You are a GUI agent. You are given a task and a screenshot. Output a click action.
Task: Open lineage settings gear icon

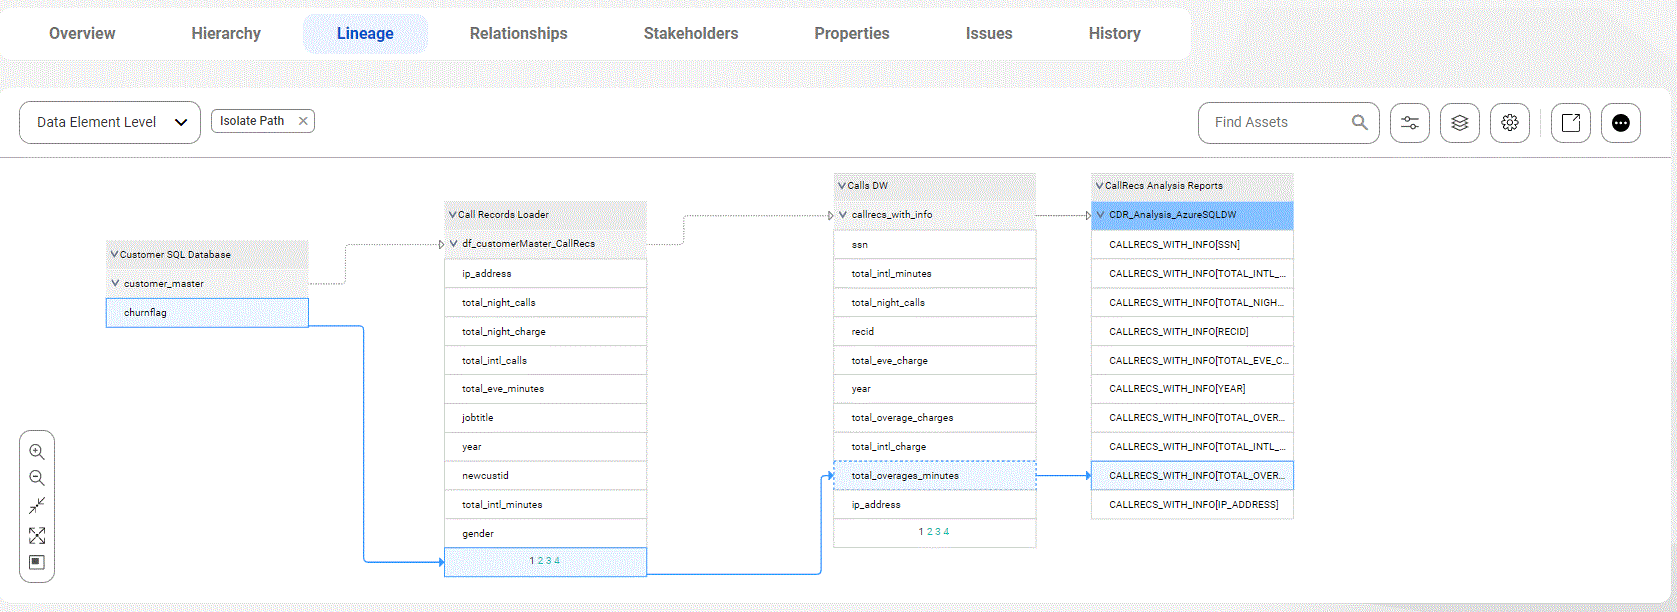point(1509,123)
